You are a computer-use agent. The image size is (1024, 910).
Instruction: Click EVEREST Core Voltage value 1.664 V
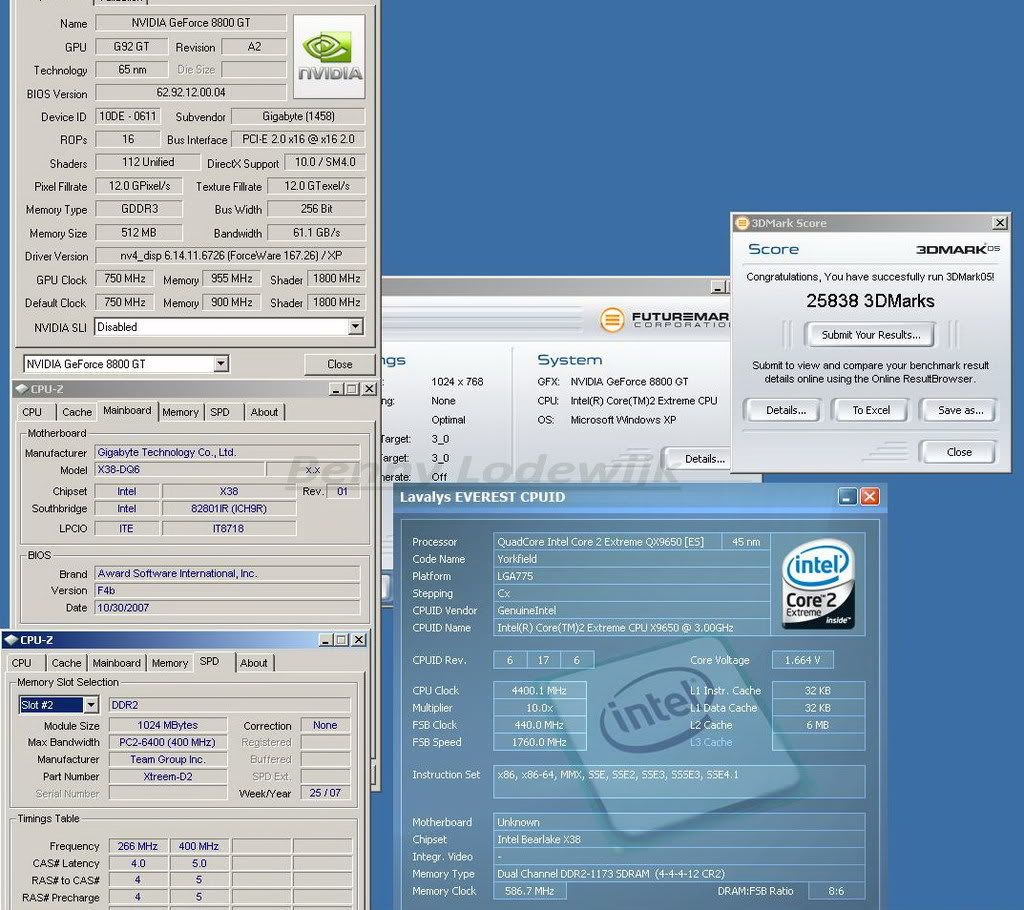(803, 660)
